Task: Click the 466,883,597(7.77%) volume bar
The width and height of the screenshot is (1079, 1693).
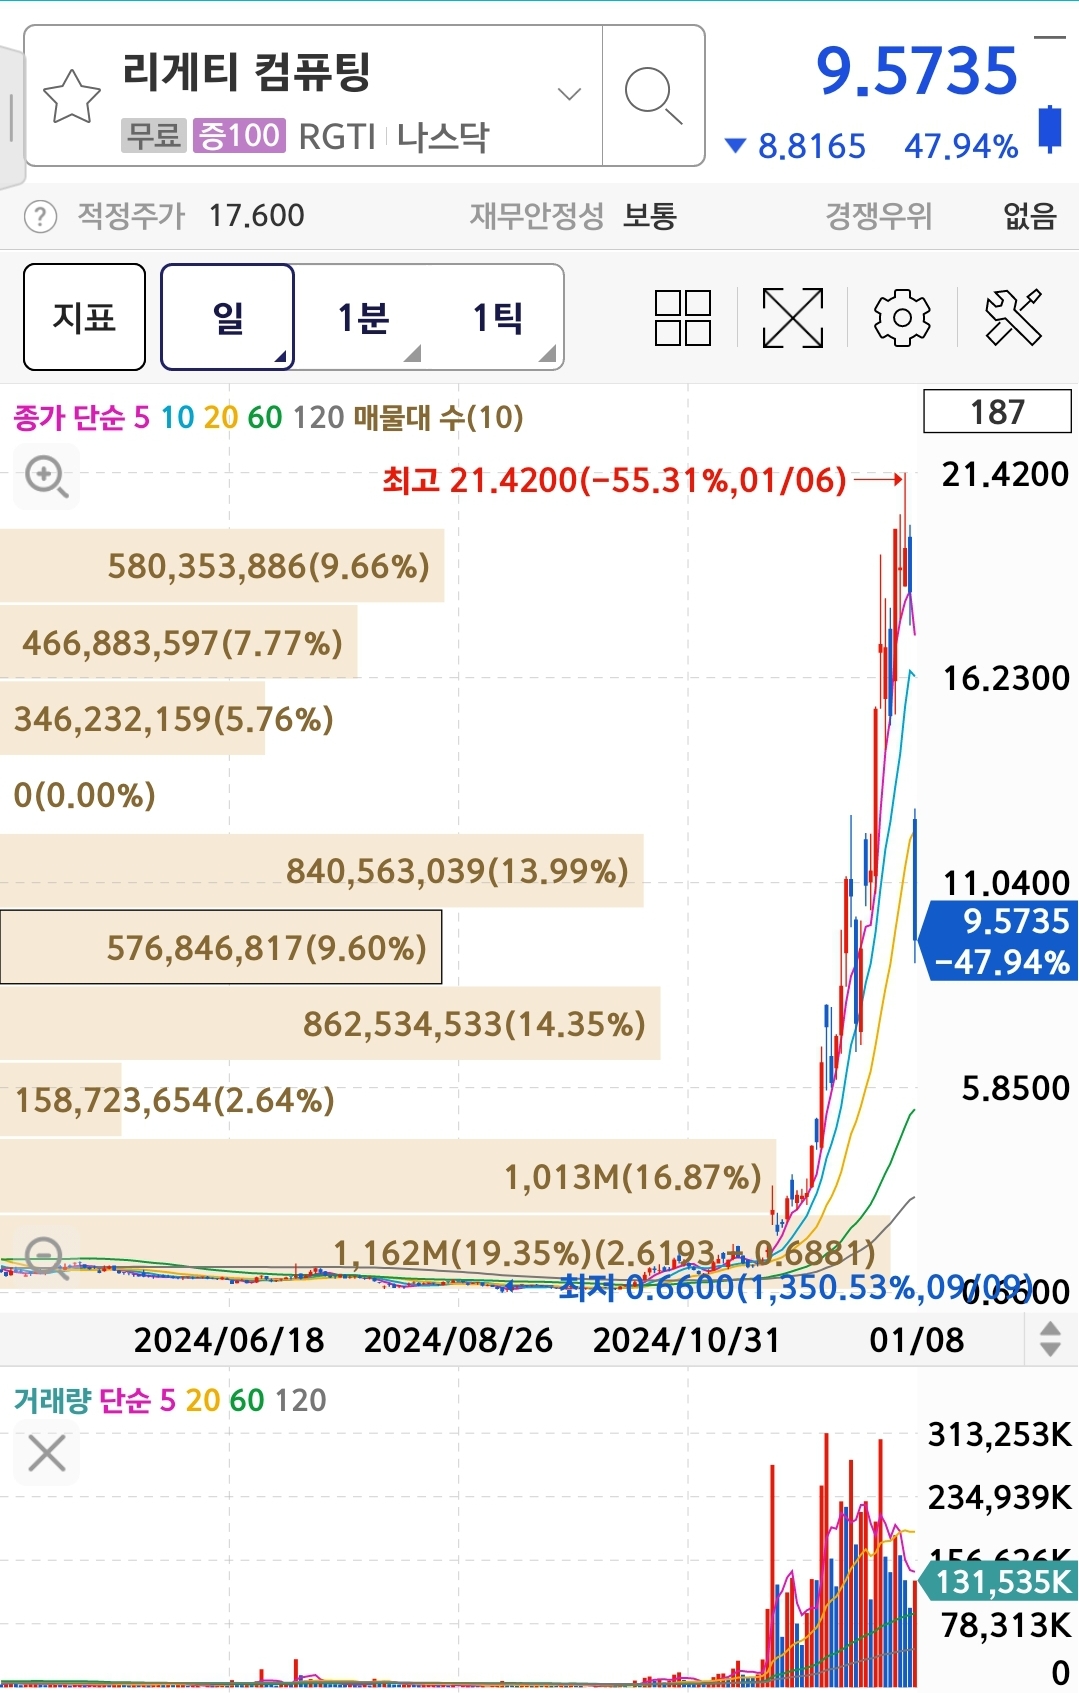Action: [x=178, y=642]
